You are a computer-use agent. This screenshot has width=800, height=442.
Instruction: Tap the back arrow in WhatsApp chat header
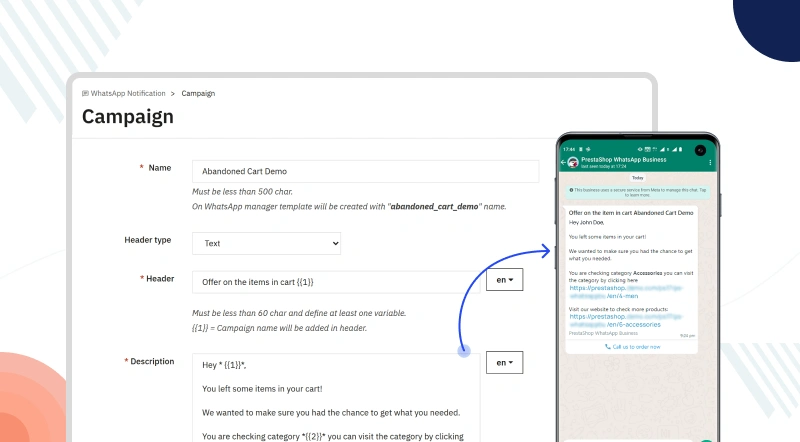click(563, 160)
